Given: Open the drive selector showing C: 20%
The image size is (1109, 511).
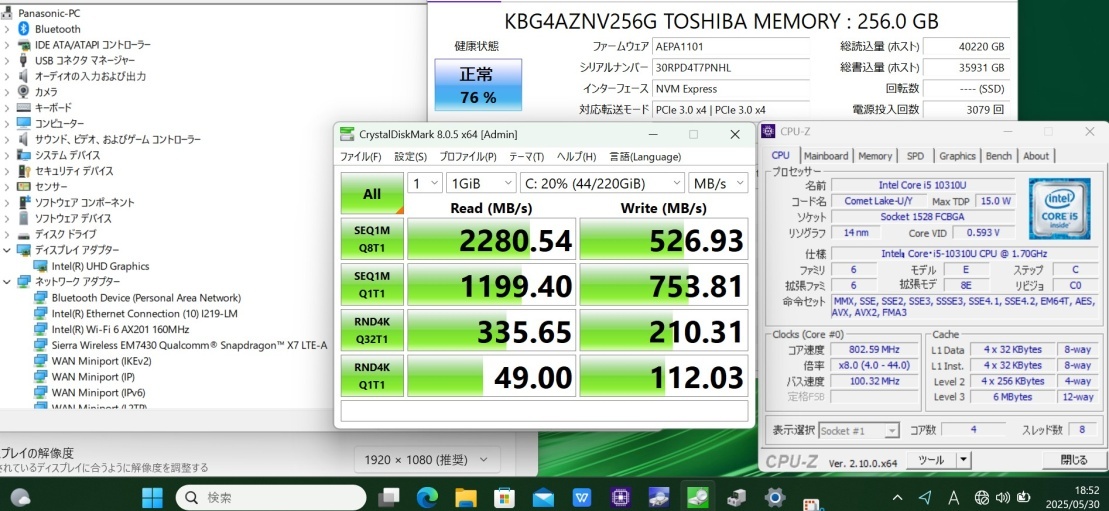Looking at the screenshot, I should pyautogui.click(x=602, y=183).
